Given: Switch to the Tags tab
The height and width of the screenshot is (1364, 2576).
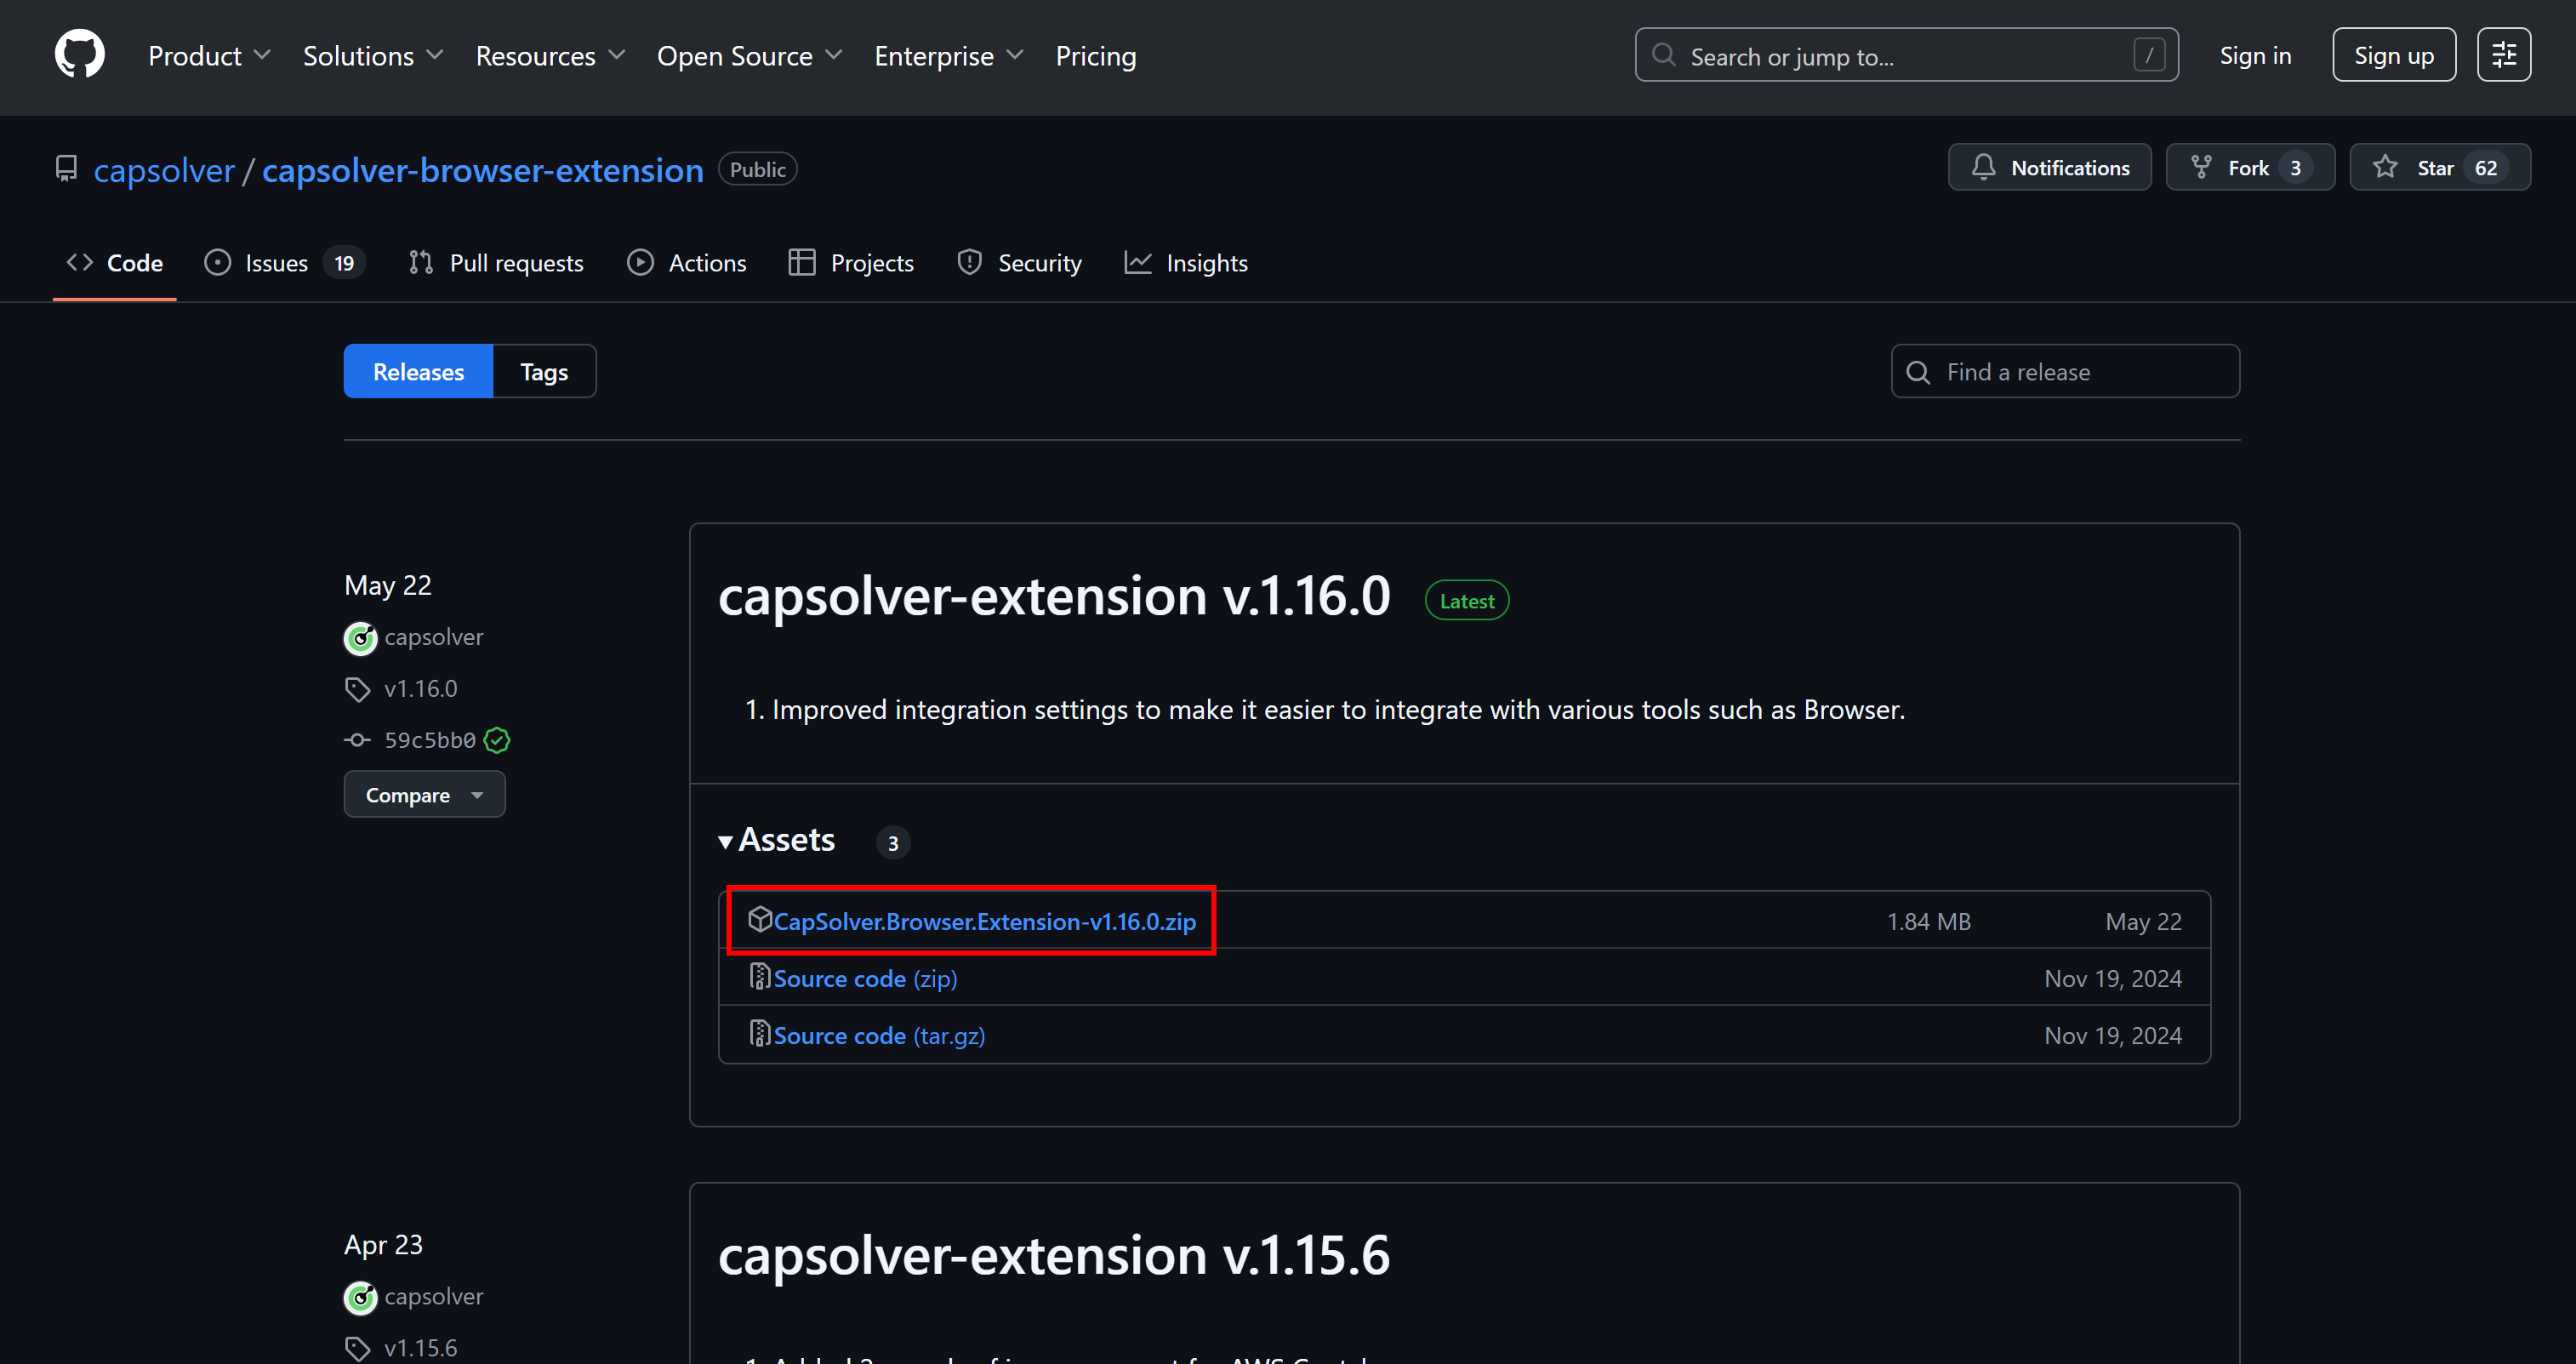Looking at the screenshot, I should click(x=544, y=372).
